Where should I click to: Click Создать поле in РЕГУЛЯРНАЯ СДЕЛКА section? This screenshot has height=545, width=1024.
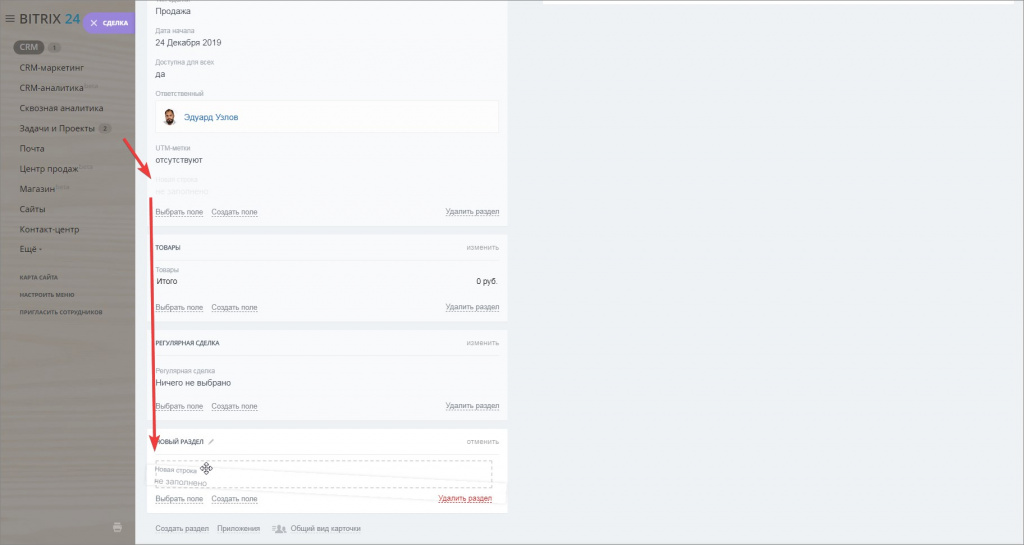(234, 406)
